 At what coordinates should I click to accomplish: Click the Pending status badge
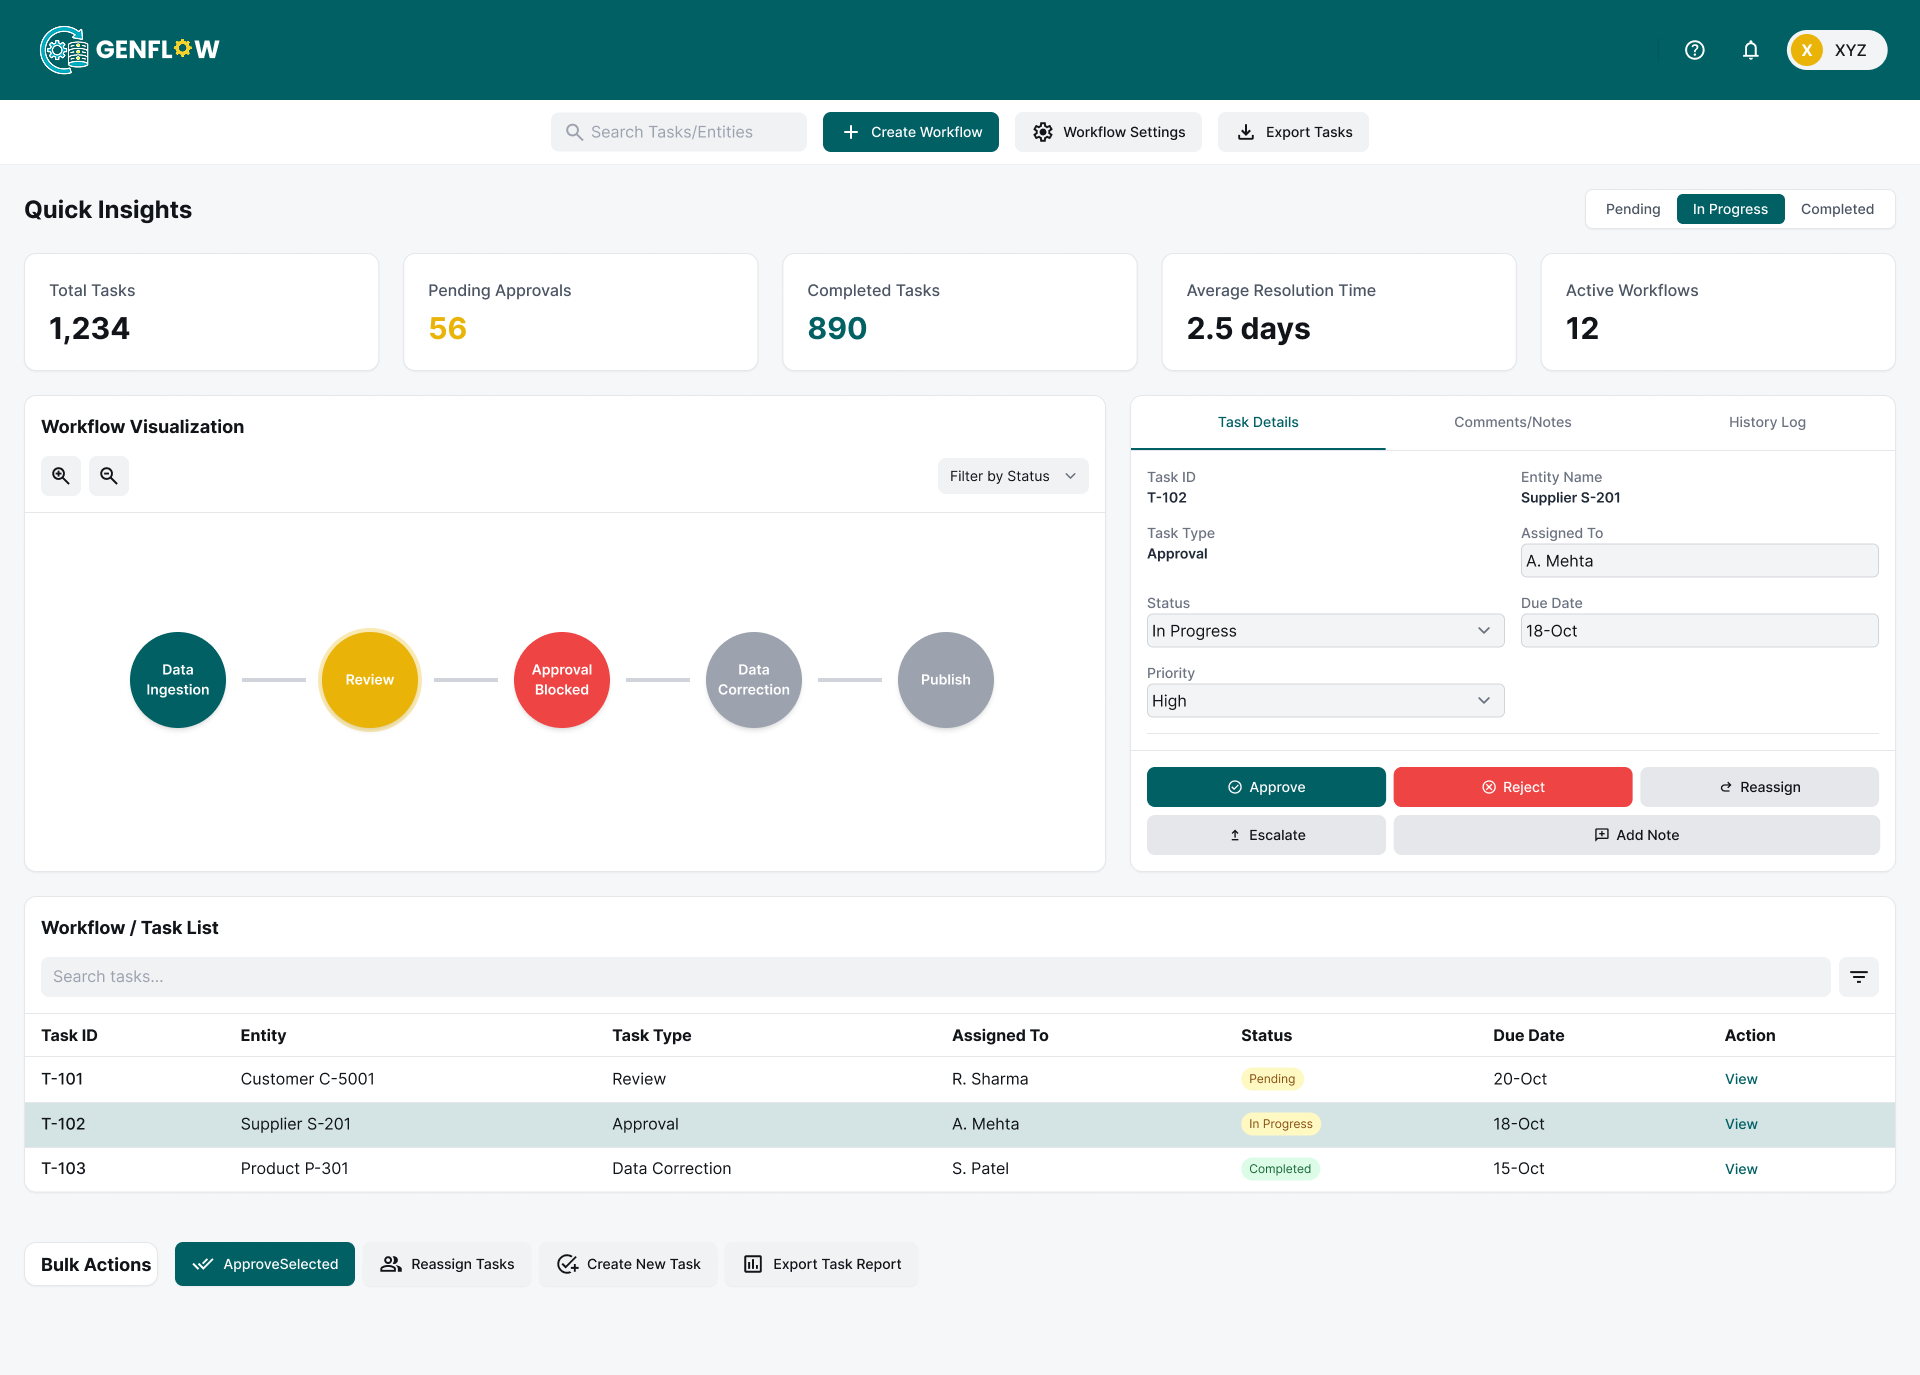[1272, 1079]
